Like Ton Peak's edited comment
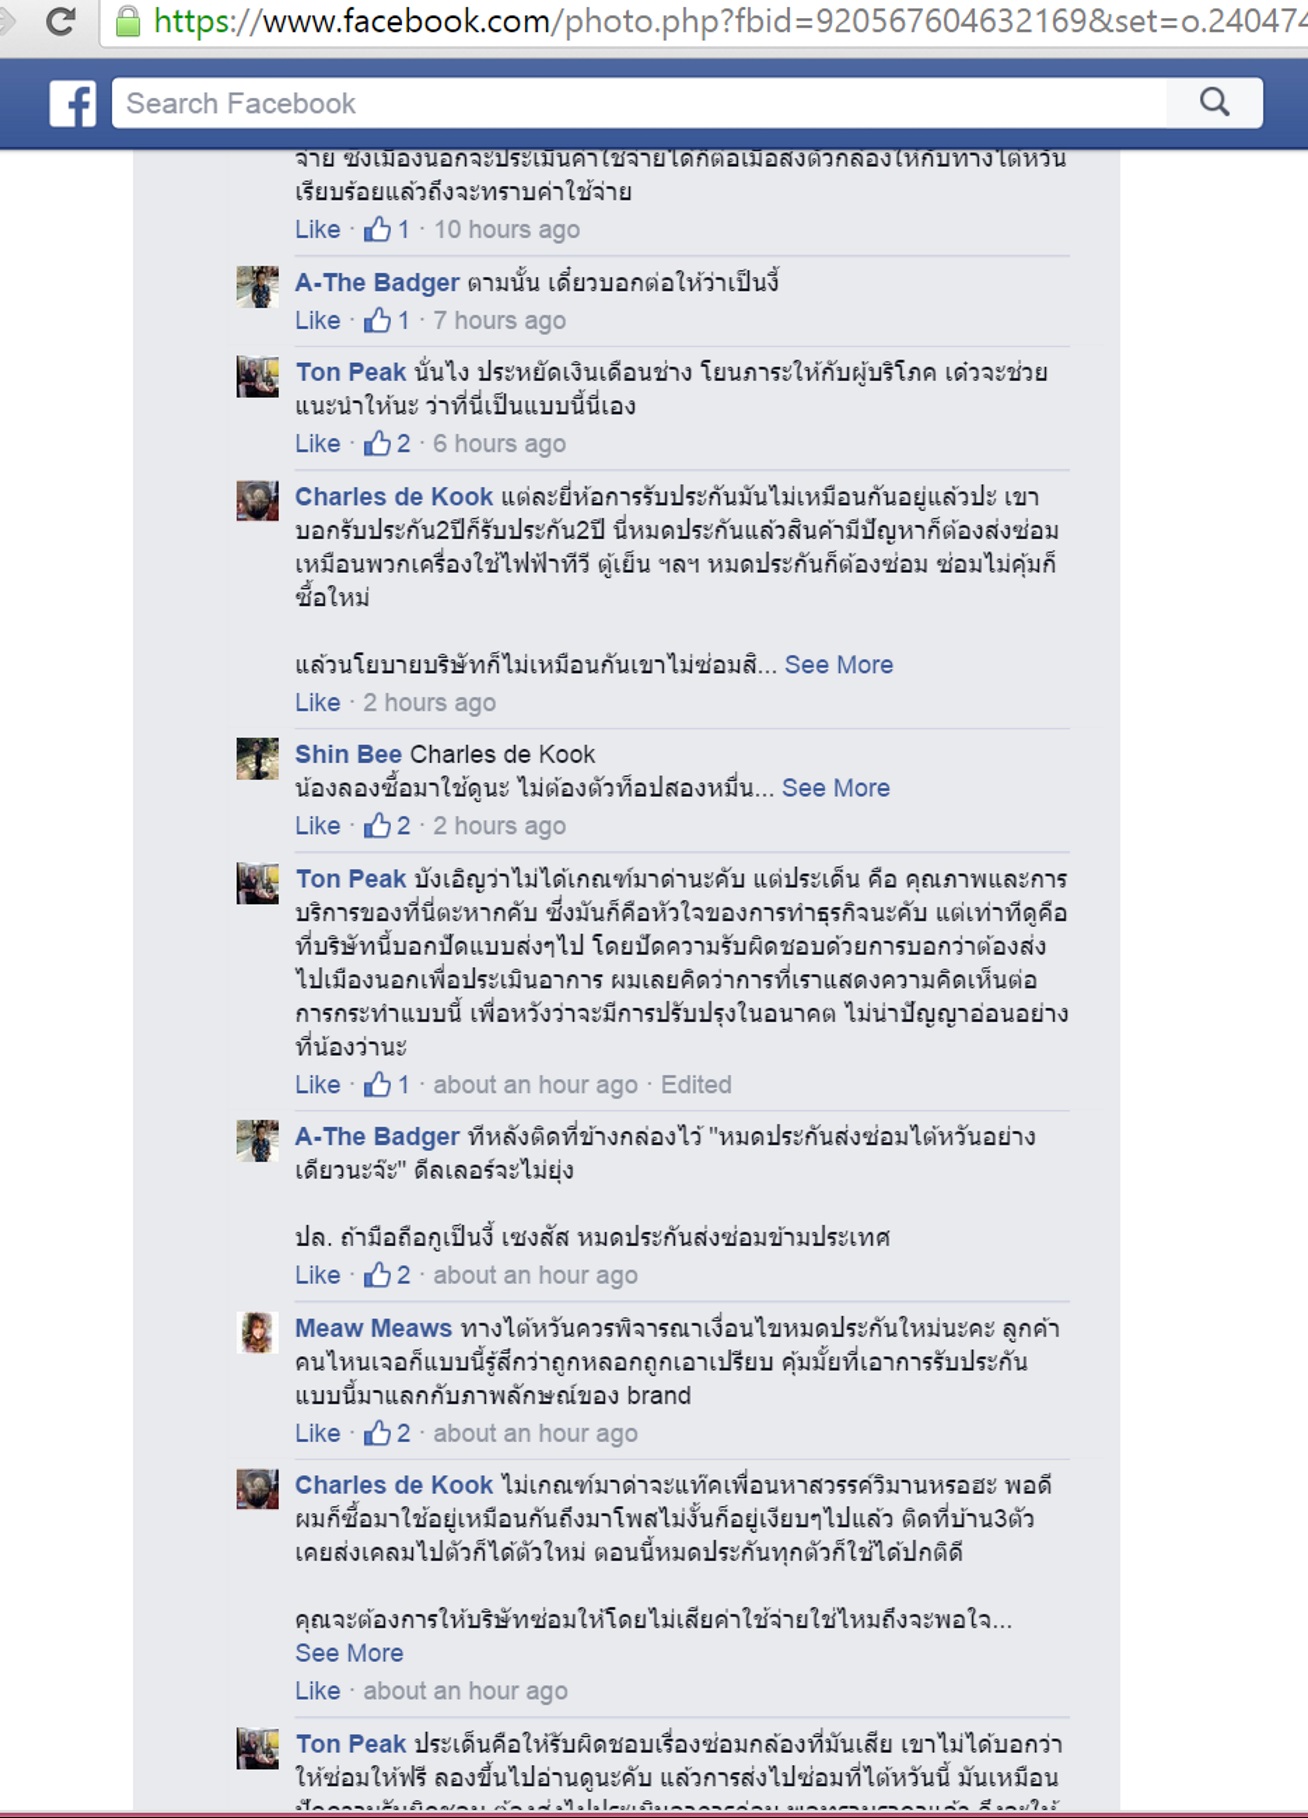Image resolution: width=1308 pixels, height=1818 pixels. [317, 1085]
